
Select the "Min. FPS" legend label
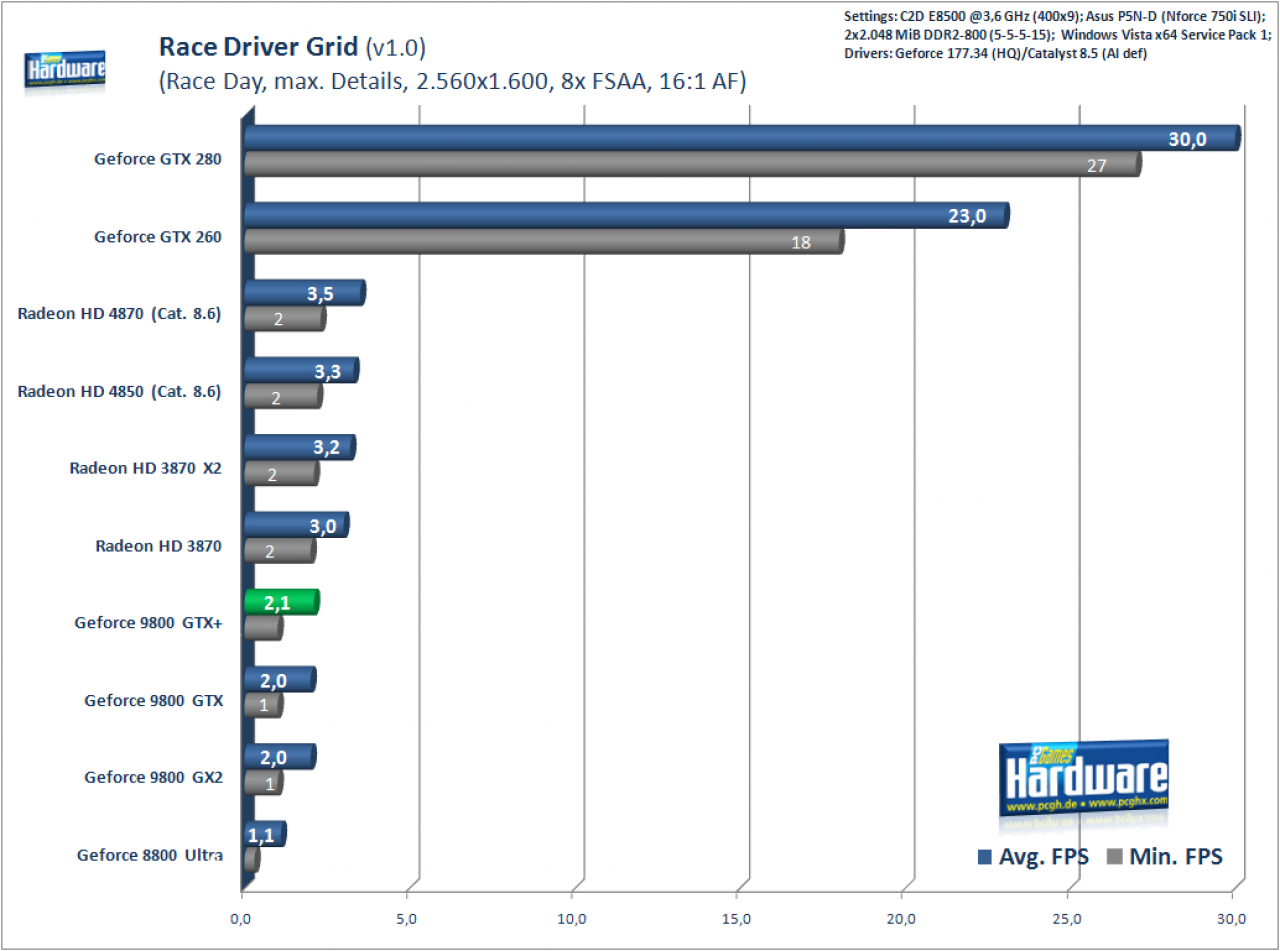(1175, 857)
